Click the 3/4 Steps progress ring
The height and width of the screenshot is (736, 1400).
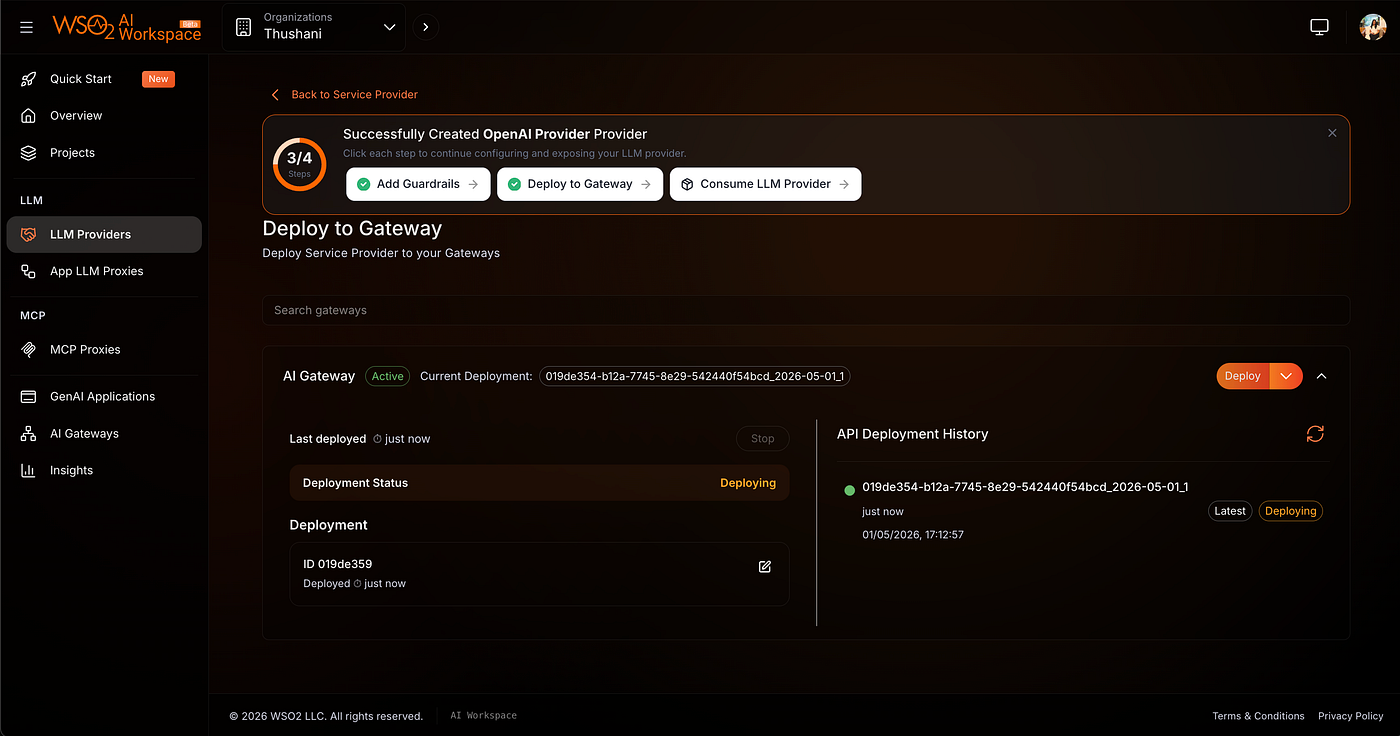[299, 164]
